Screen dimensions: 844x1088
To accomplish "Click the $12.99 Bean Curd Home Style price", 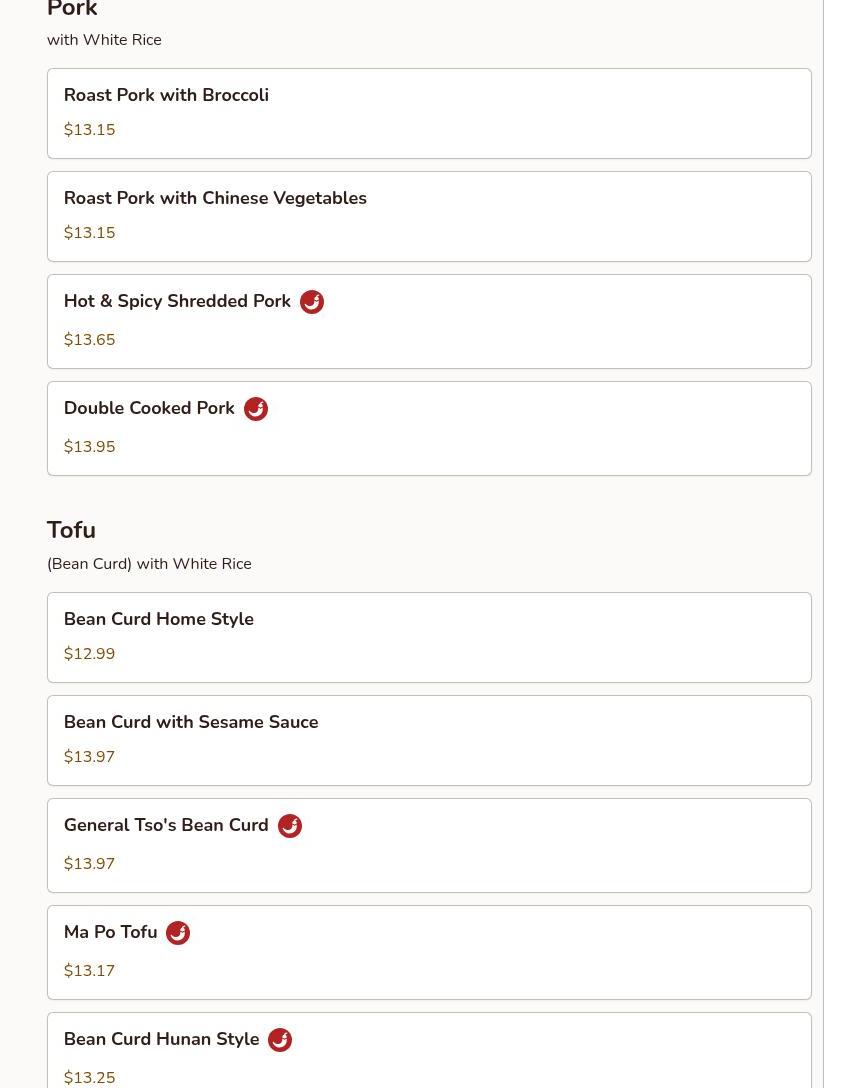I will point(89,654).
